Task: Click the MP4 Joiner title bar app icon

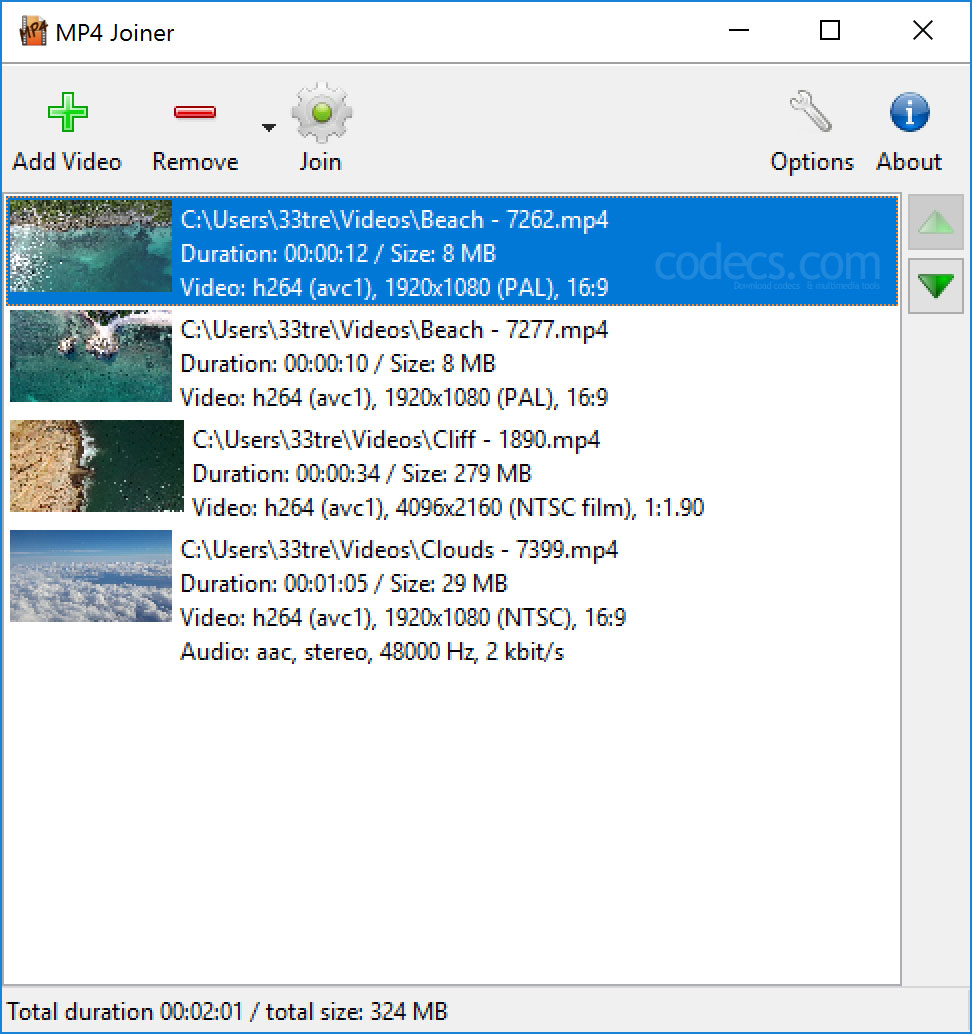Action: click(33, 31)
